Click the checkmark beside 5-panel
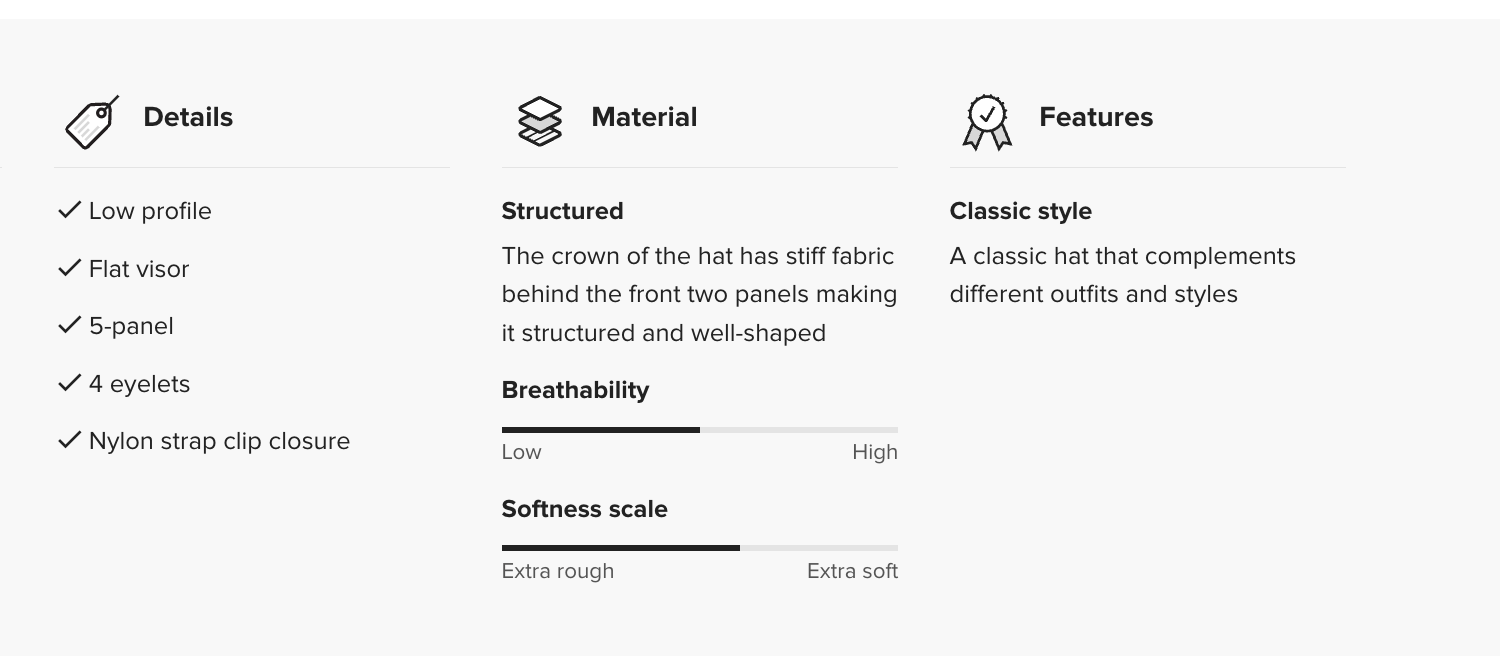This screenshot has height=658, width=1500. pos(69,325)
